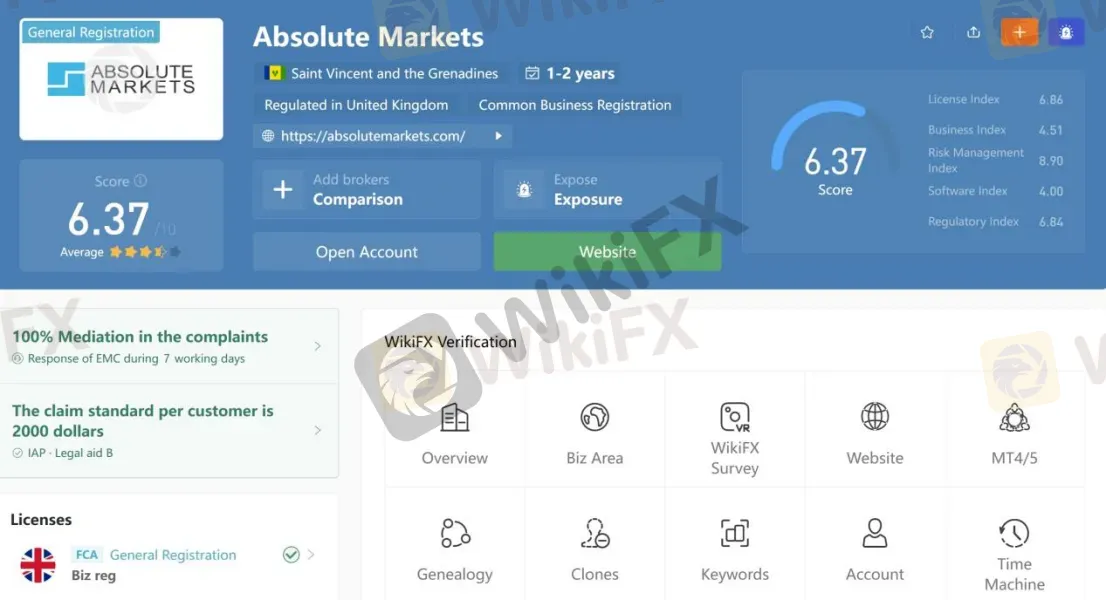1106x600 pixels.
Task: Open the Time Machine icon
Action: [1014, 533]
